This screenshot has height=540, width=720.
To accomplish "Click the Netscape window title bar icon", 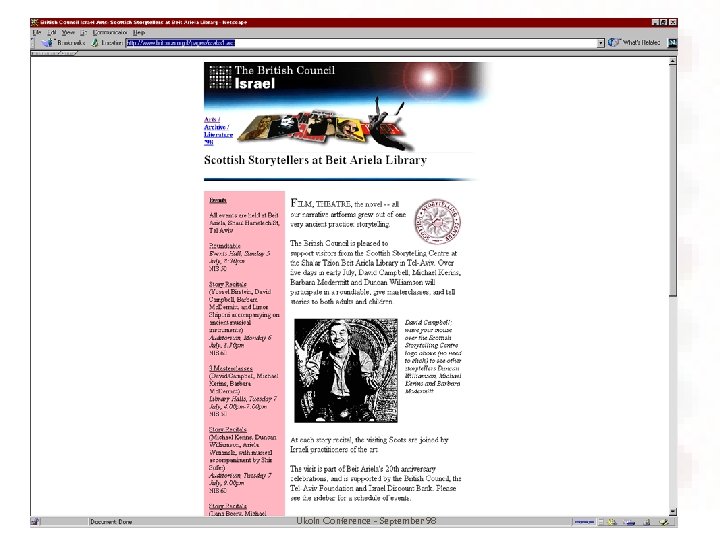I will click(x=34, y=22).
